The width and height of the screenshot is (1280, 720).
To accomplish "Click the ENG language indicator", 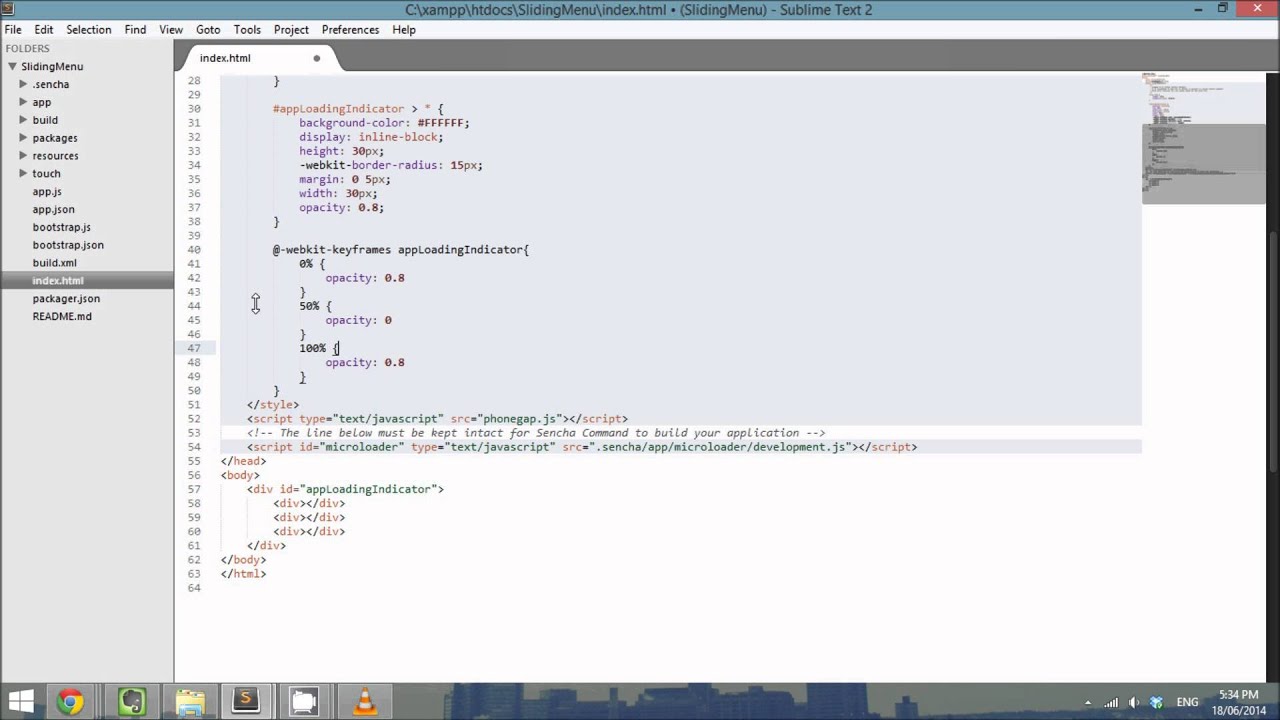I will pyautogui.click(x=1187, y=702).
